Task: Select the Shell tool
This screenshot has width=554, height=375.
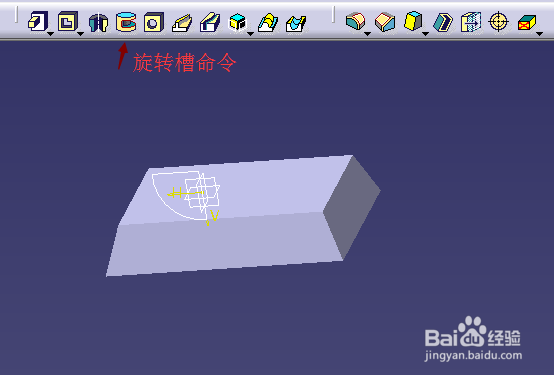Action: pyautogui.click(x=443, y=22)
